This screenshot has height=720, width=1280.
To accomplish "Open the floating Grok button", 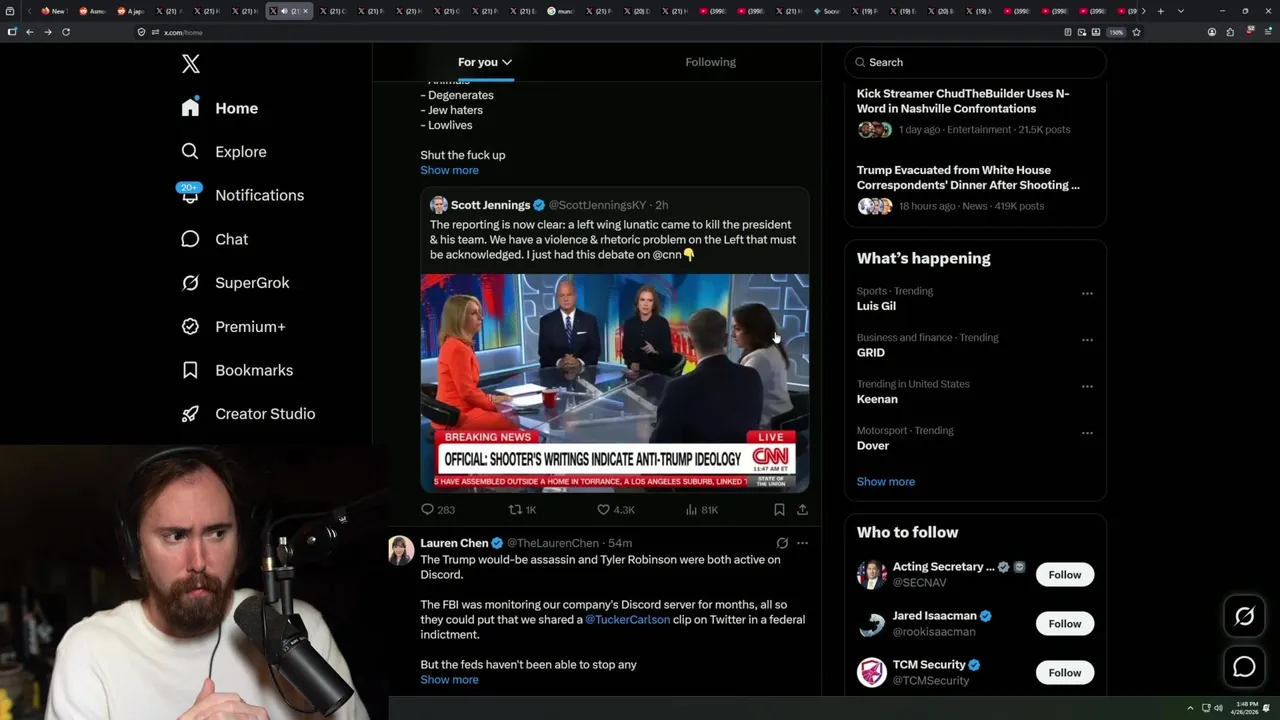I will coord(1244,617).
